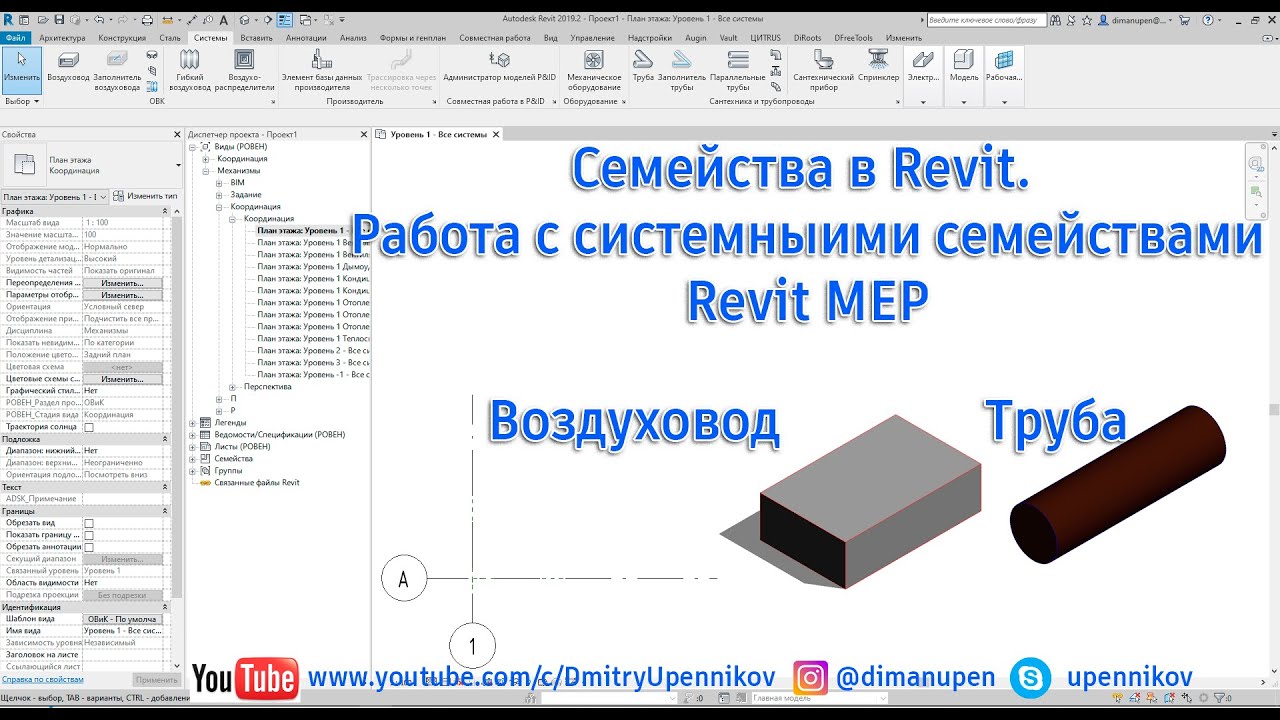Click Изменить button for Переопределения

[x=122, y=283]
